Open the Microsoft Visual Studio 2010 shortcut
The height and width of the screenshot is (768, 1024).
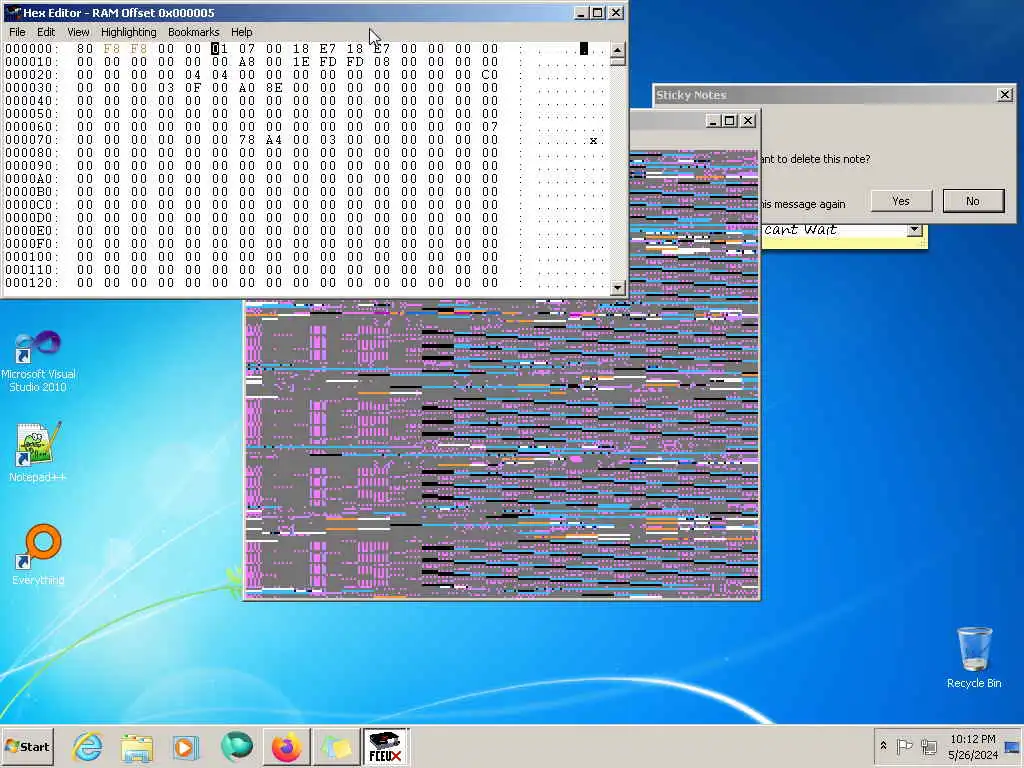38,361
